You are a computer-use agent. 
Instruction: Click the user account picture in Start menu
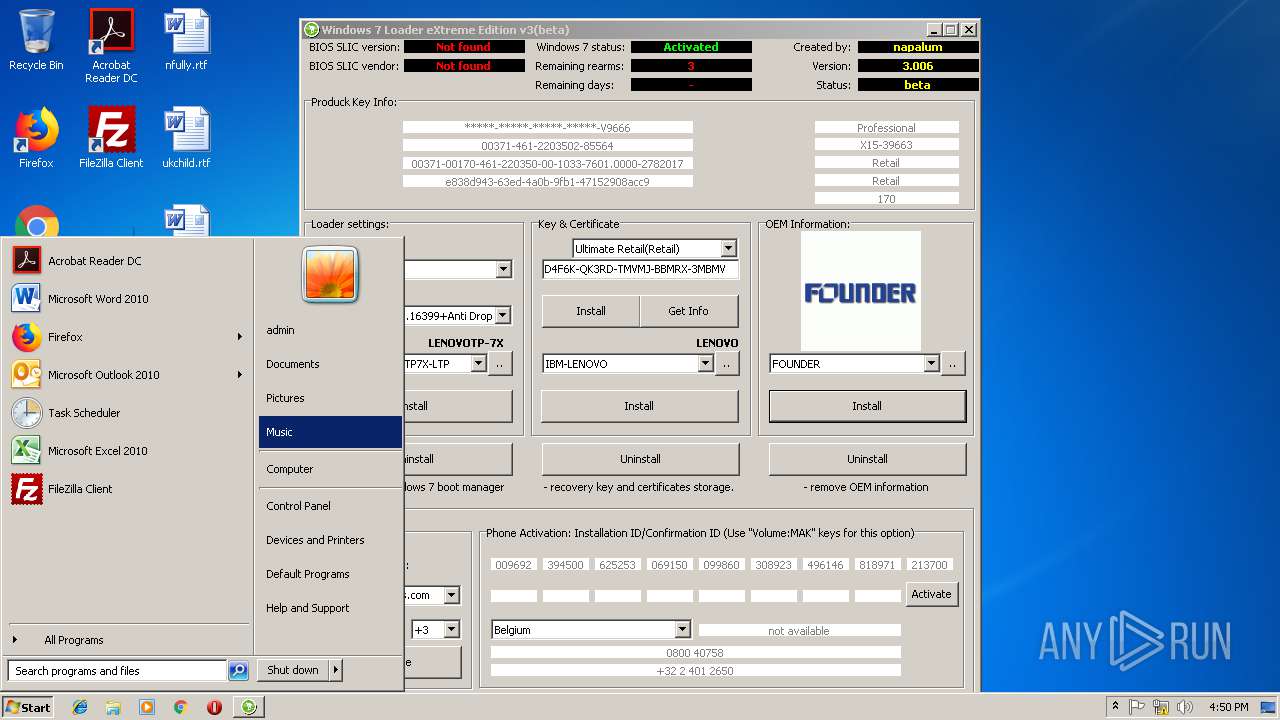coord(330,274)
